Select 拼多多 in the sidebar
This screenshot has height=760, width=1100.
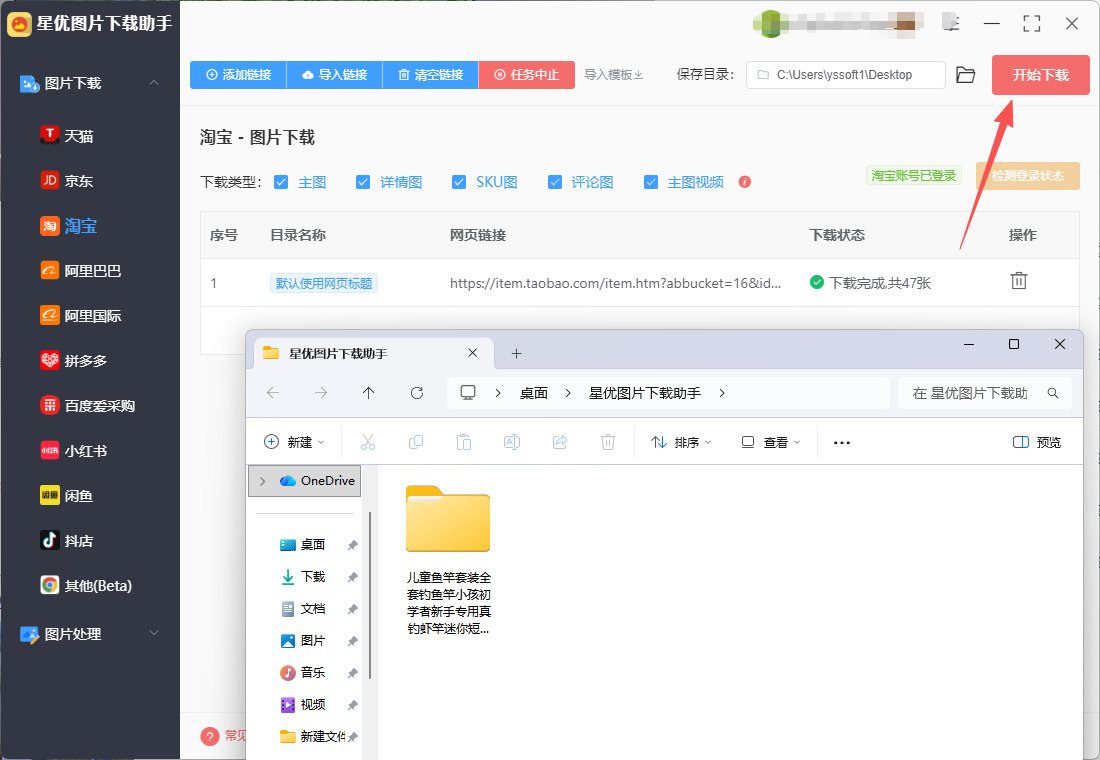pyautogui.click(x=85, y=361)
